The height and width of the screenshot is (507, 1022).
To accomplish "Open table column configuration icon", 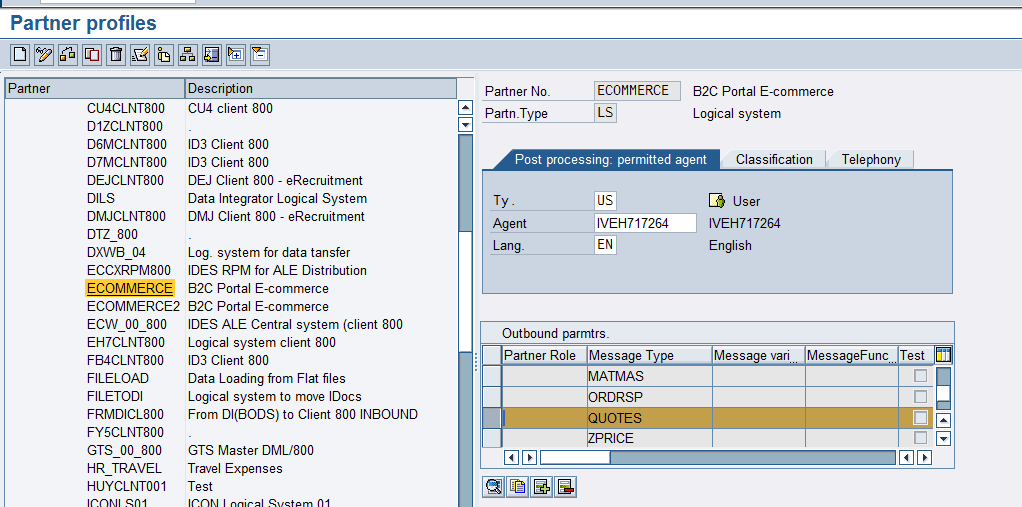I will coord(943,355).
